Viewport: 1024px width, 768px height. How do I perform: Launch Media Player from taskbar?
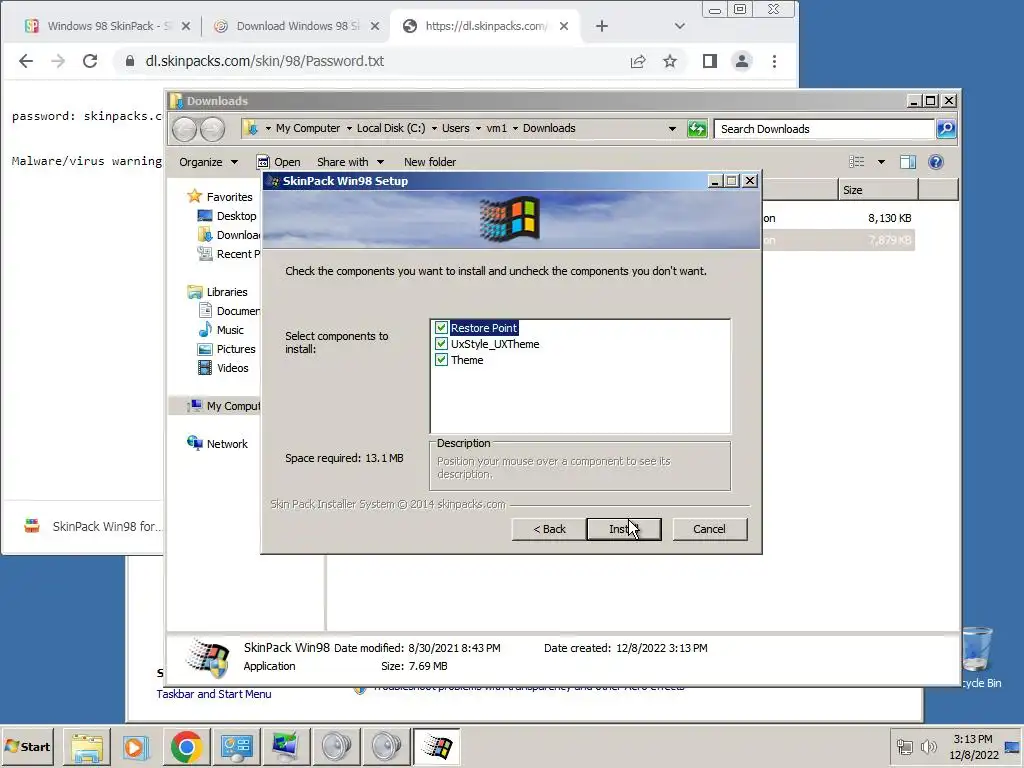(x=136, y=746)
